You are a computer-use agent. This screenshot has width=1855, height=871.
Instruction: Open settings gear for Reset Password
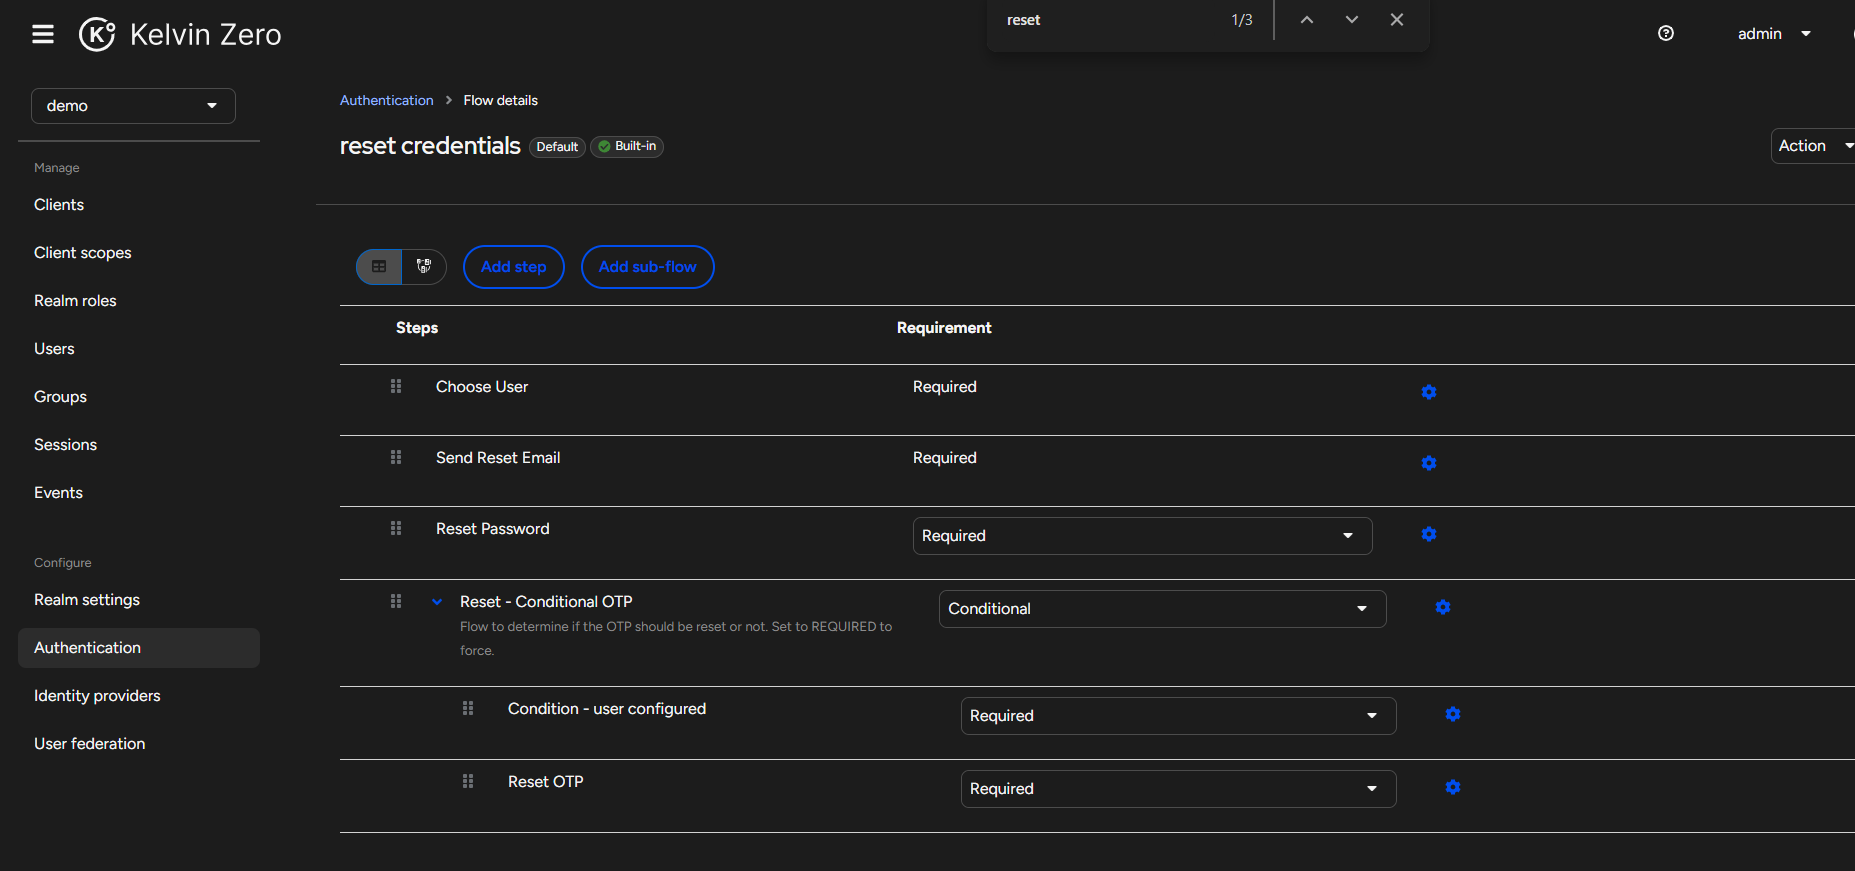click(x=1429, y=534)
